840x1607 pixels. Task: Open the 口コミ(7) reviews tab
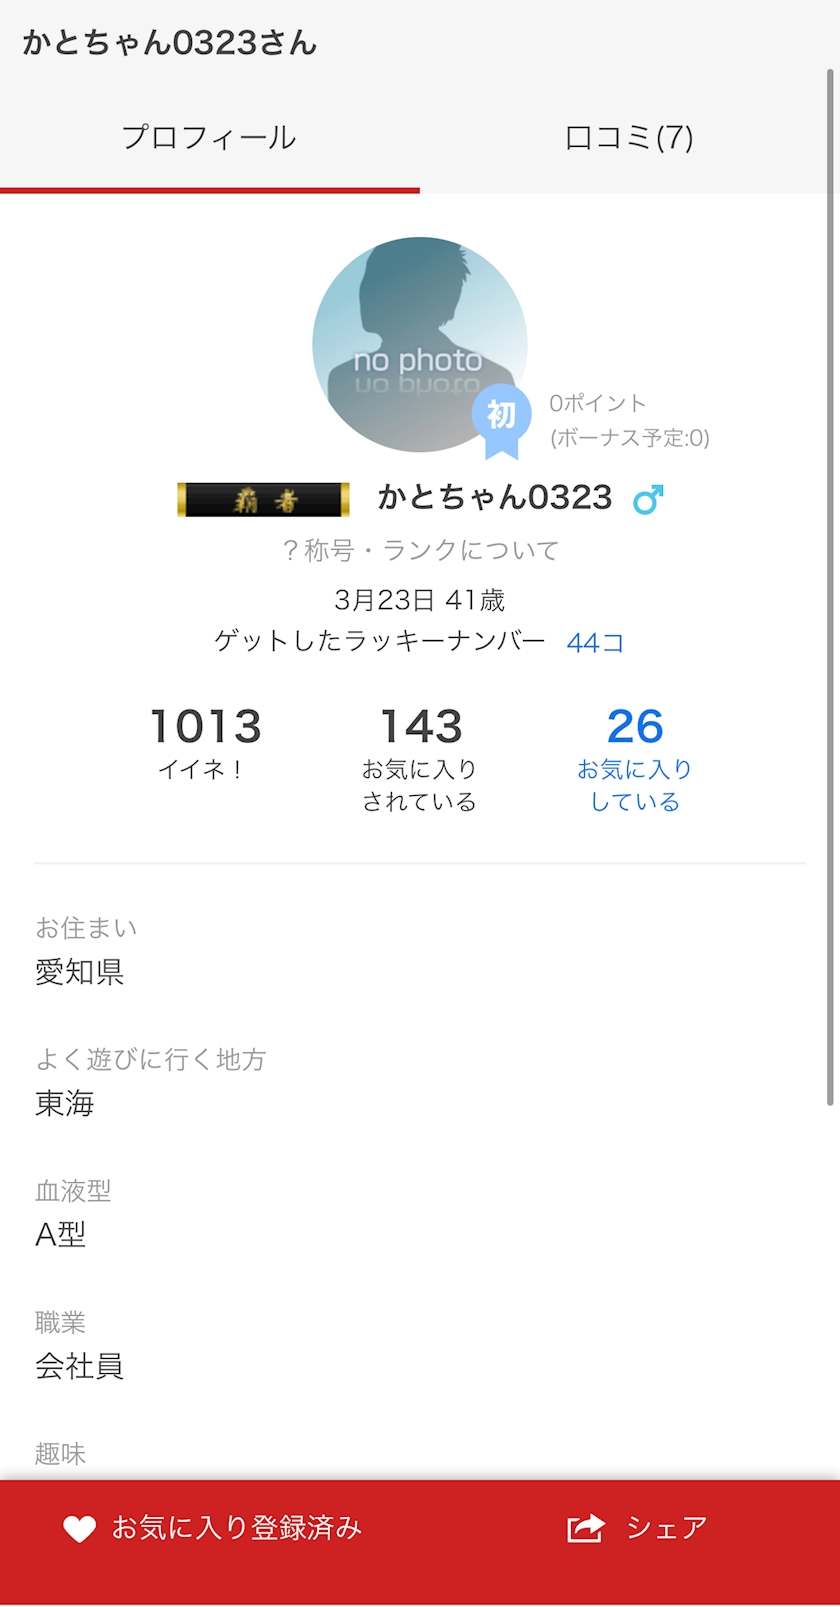(629, 138)
